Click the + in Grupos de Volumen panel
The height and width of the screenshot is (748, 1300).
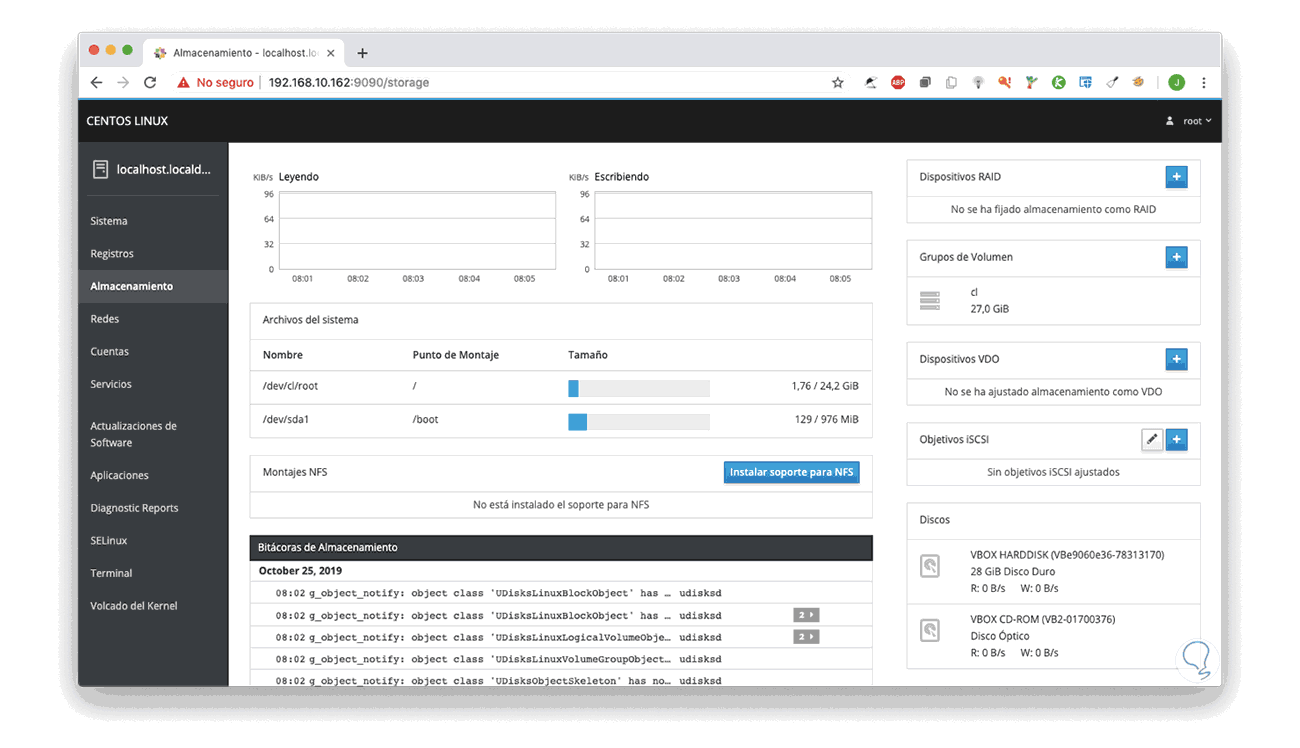pyautogui.click(x=1176, y=257)
